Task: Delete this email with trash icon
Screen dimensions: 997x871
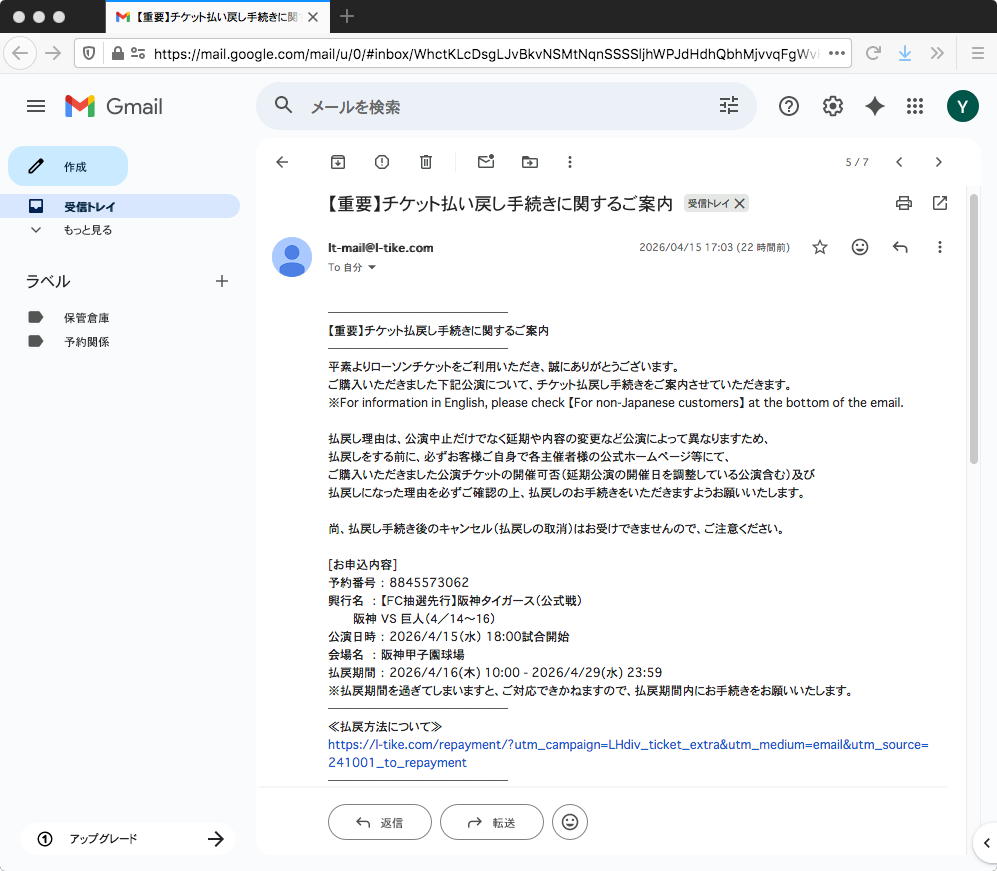Action: pos(425,162)
